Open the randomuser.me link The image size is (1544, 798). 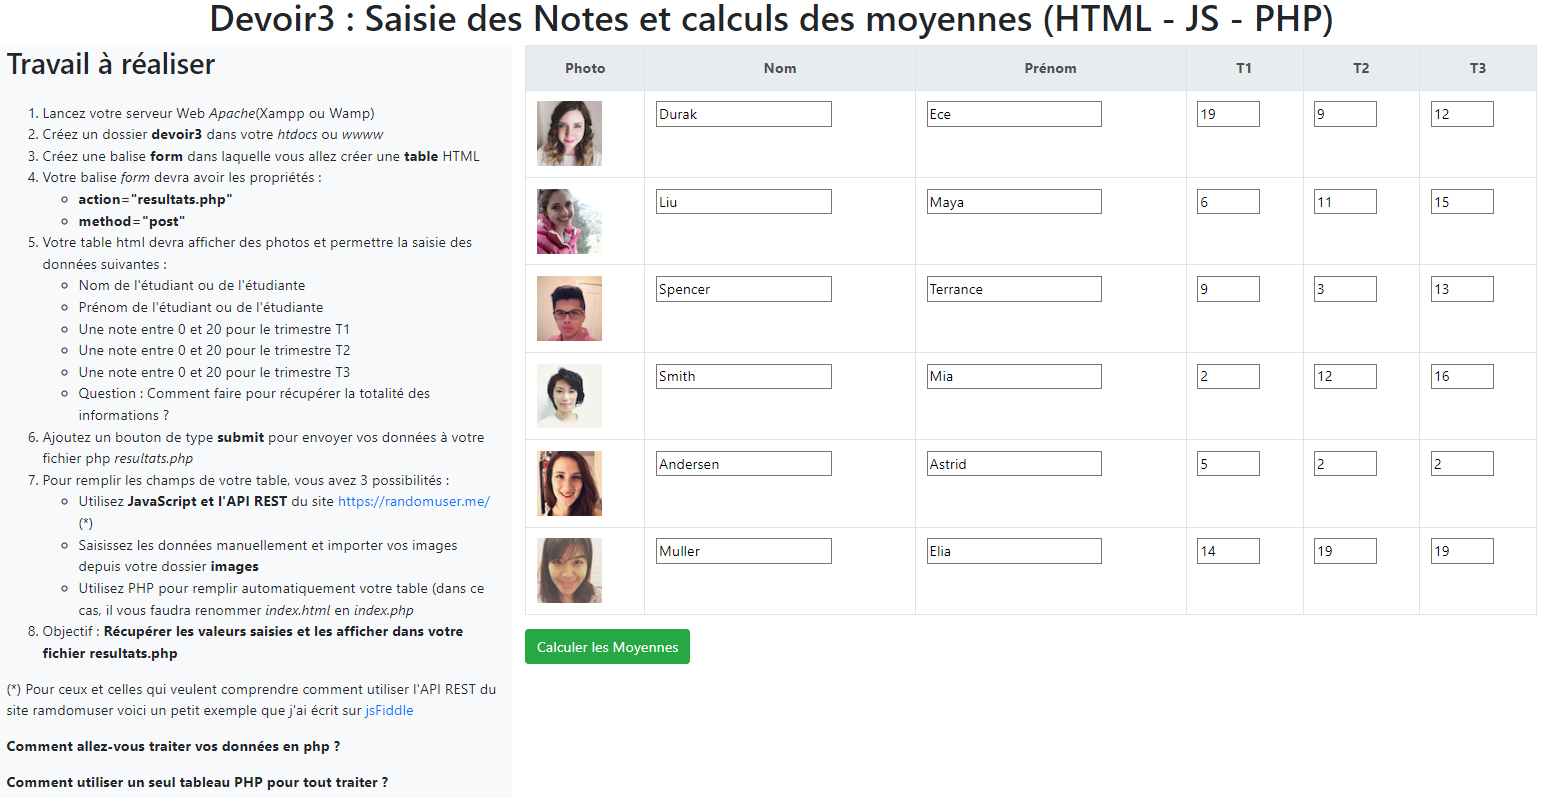(413, 501)
